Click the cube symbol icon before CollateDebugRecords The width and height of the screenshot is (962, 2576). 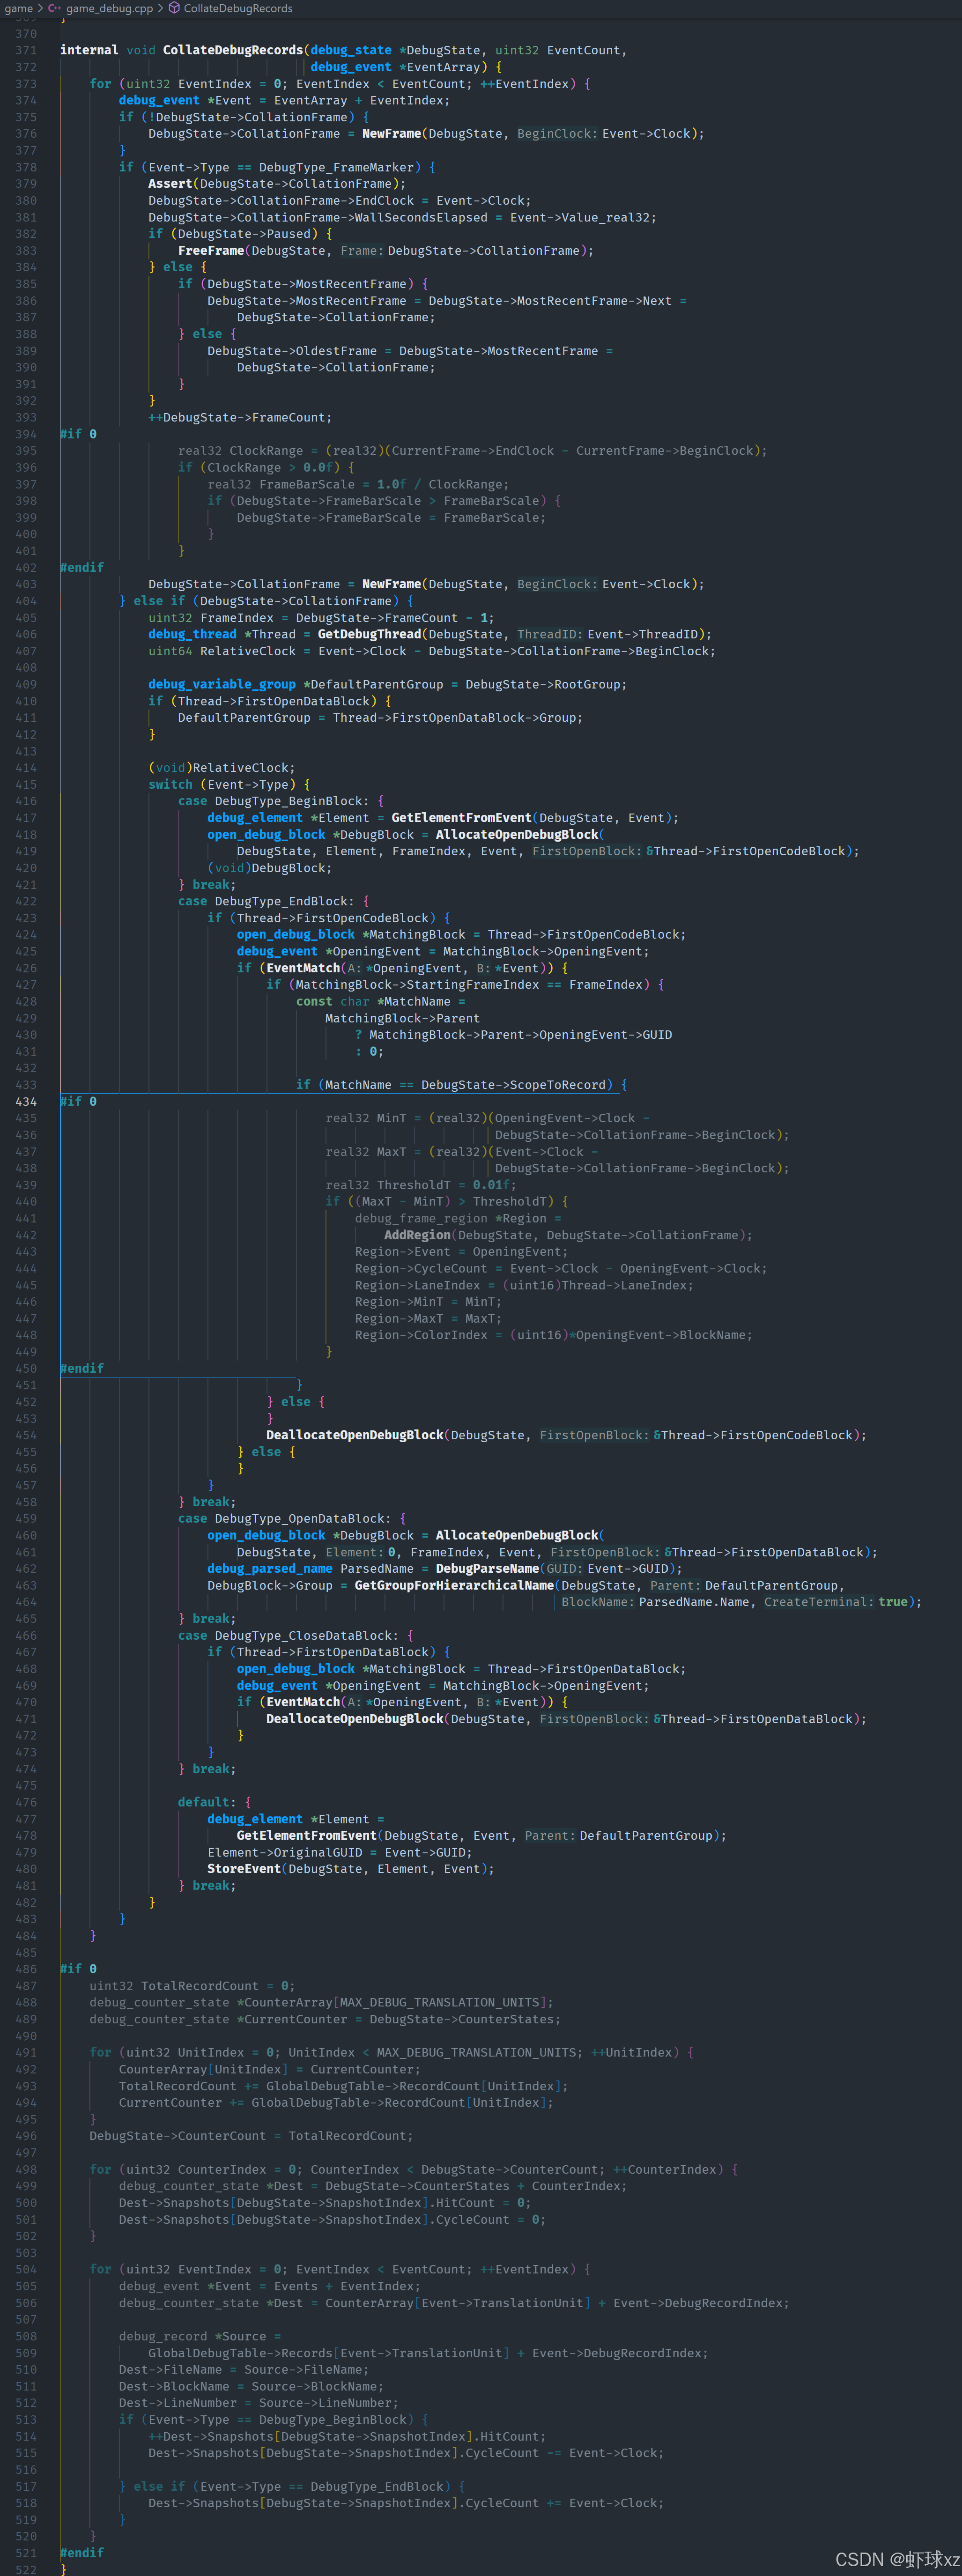[174, 8]
